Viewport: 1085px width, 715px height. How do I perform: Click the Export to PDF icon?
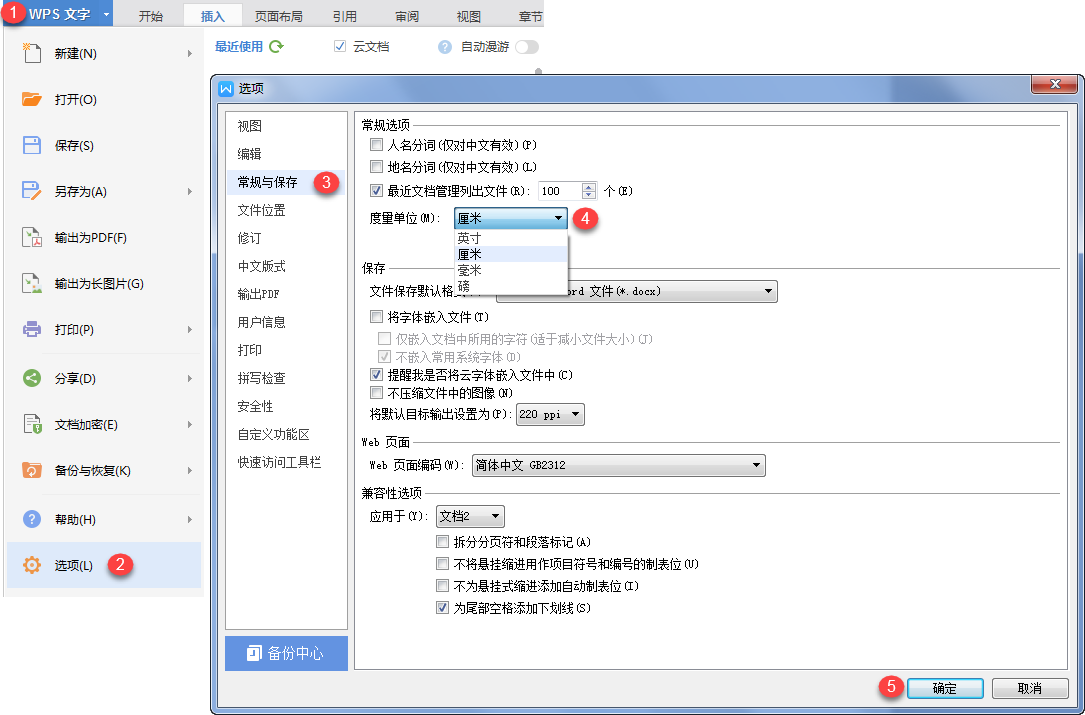click(32, 237)
